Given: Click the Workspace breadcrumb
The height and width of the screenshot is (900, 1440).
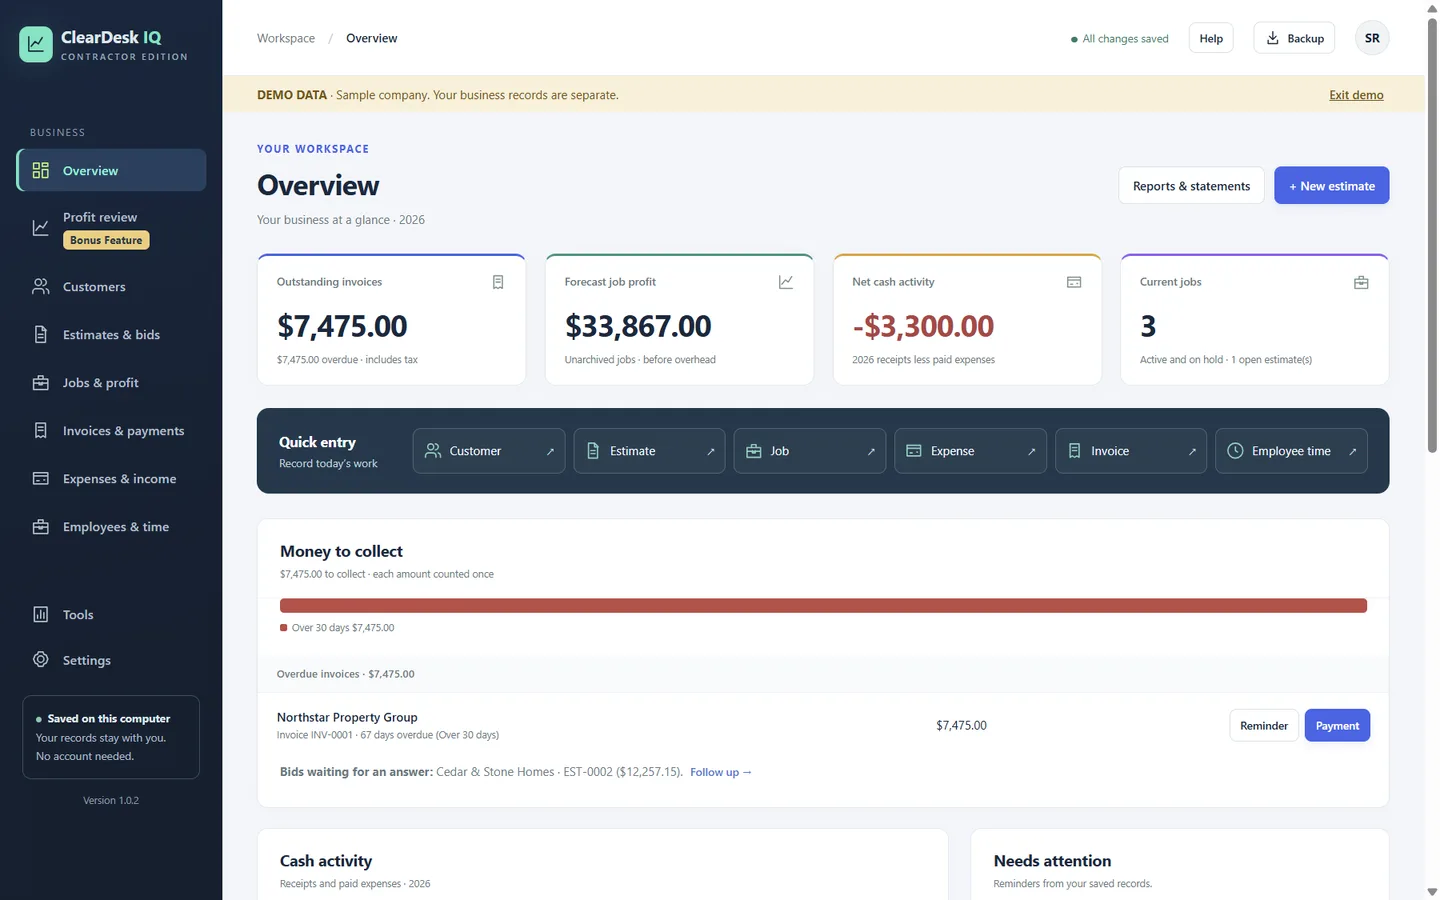Looking at the screenshot, I should tap(286, 38).
